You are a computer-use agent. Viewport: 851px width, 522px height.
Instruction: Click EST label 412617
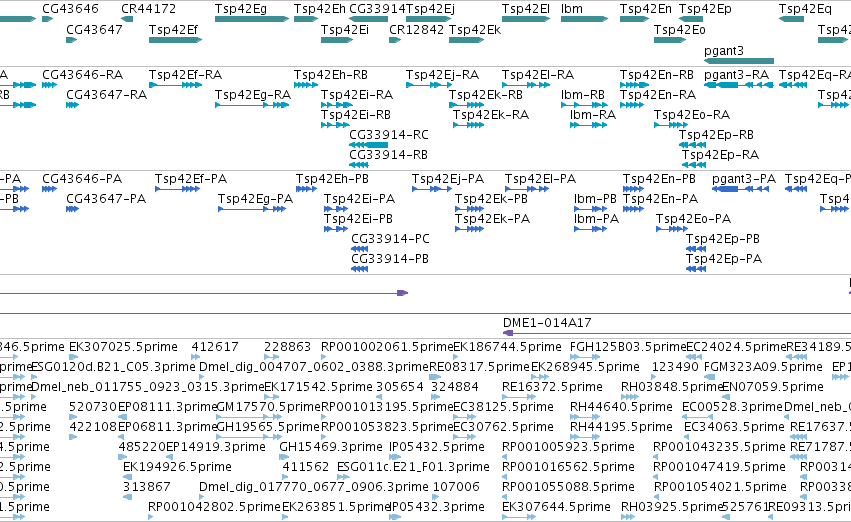point(215,347)
